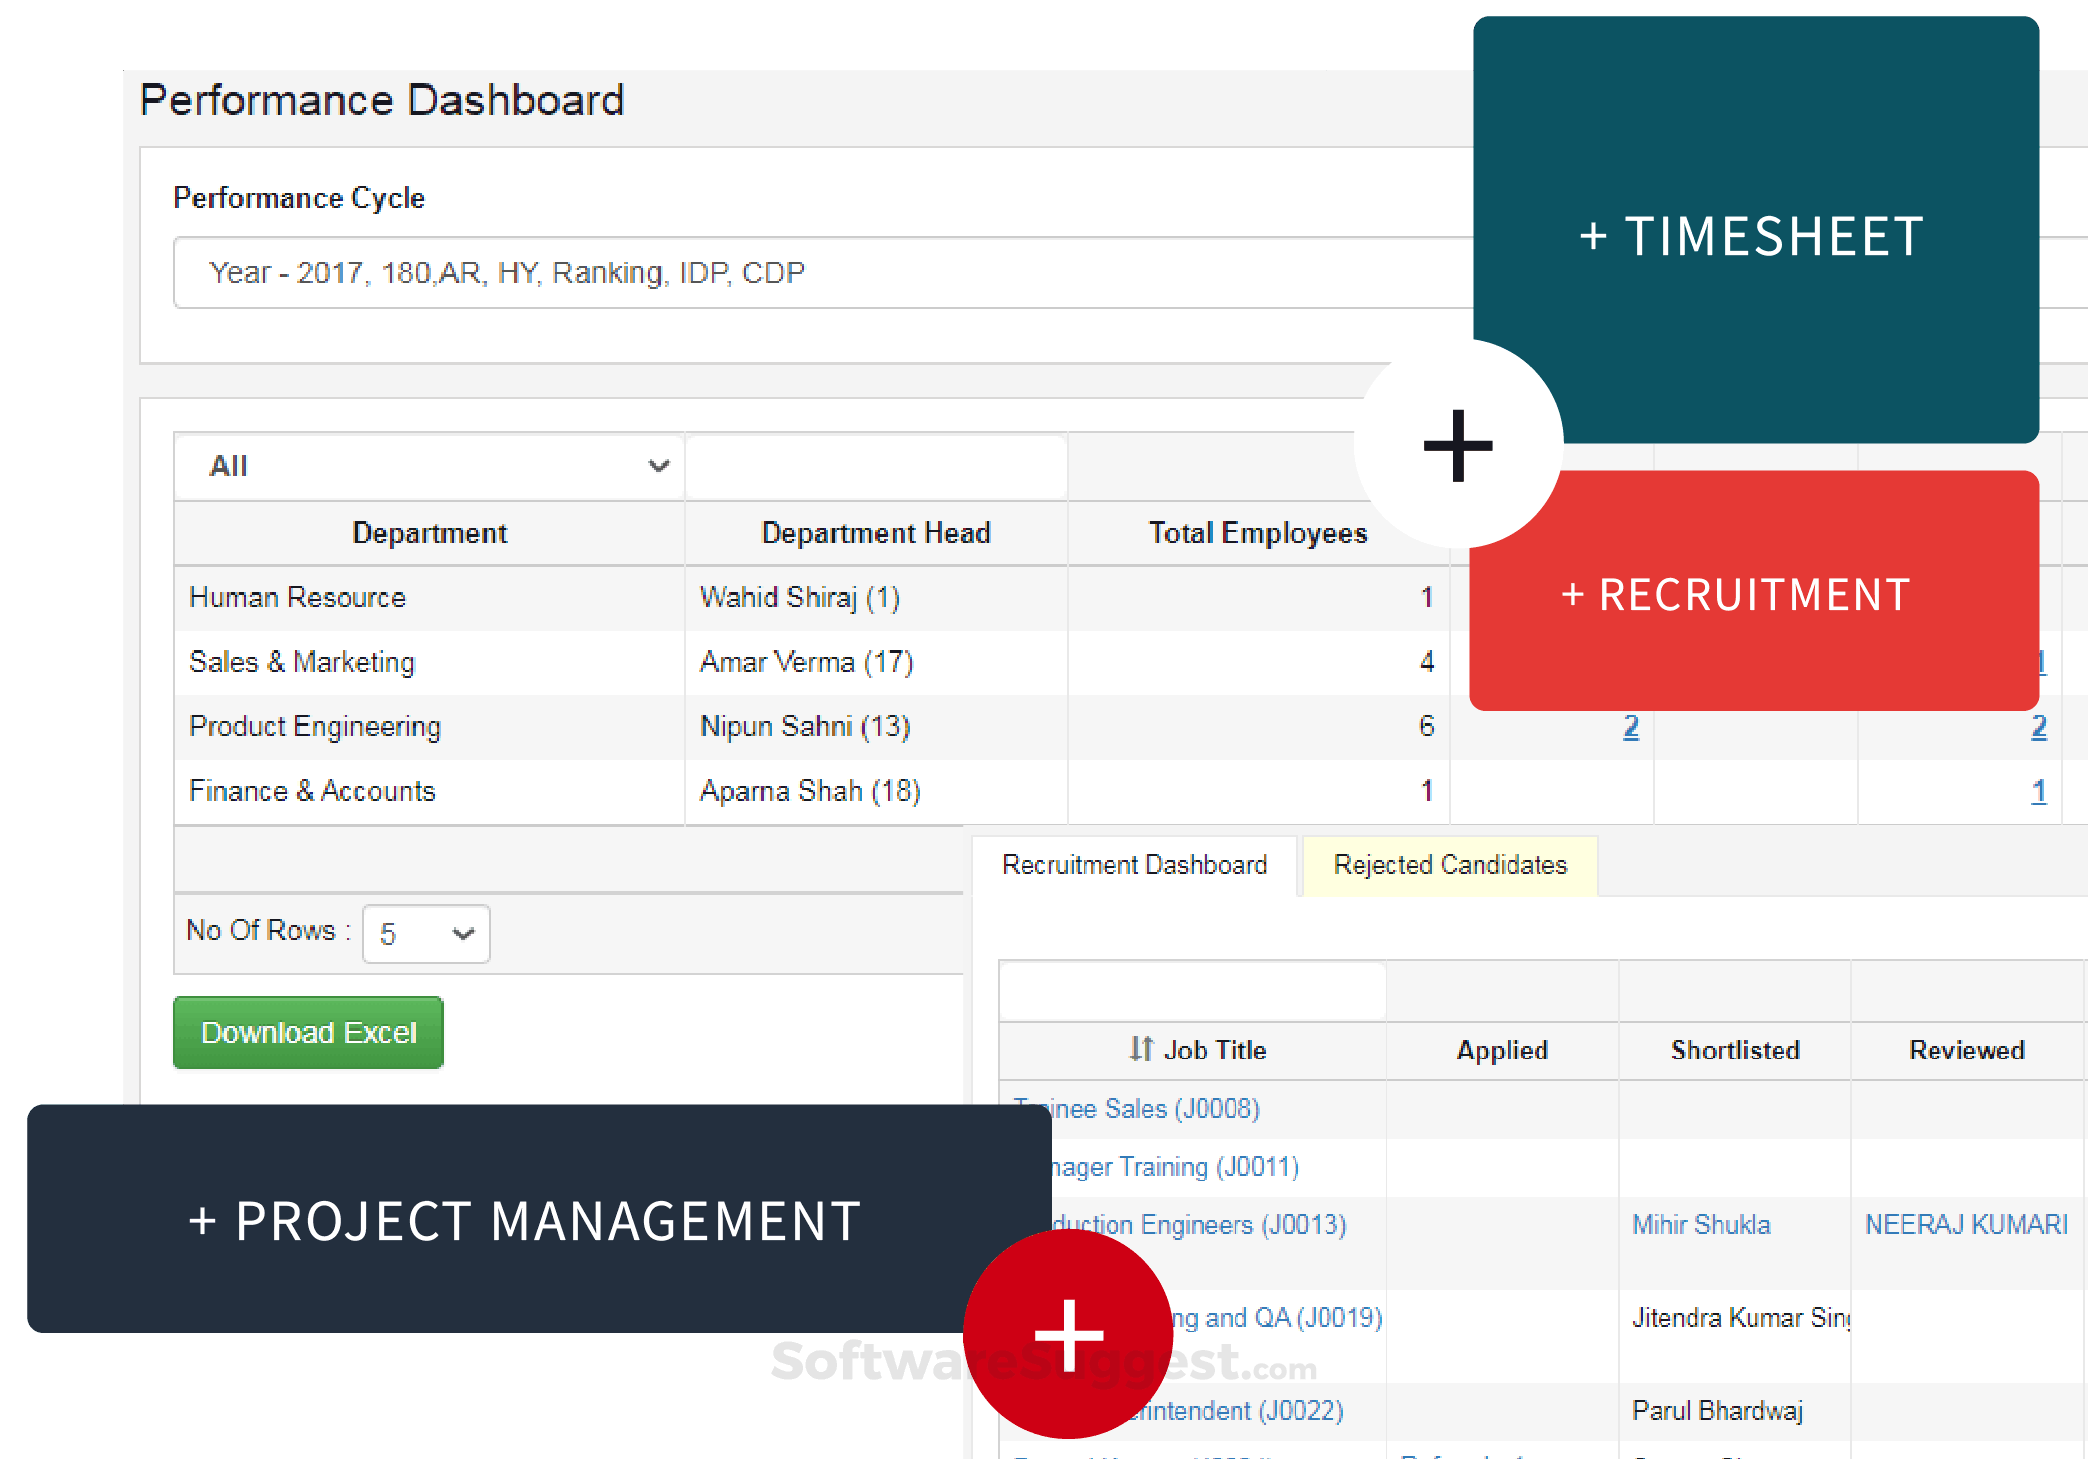Click total employees 4 in Sales & Marketing
This screenshot has height=1459, width=2088.
(1427, 662)
